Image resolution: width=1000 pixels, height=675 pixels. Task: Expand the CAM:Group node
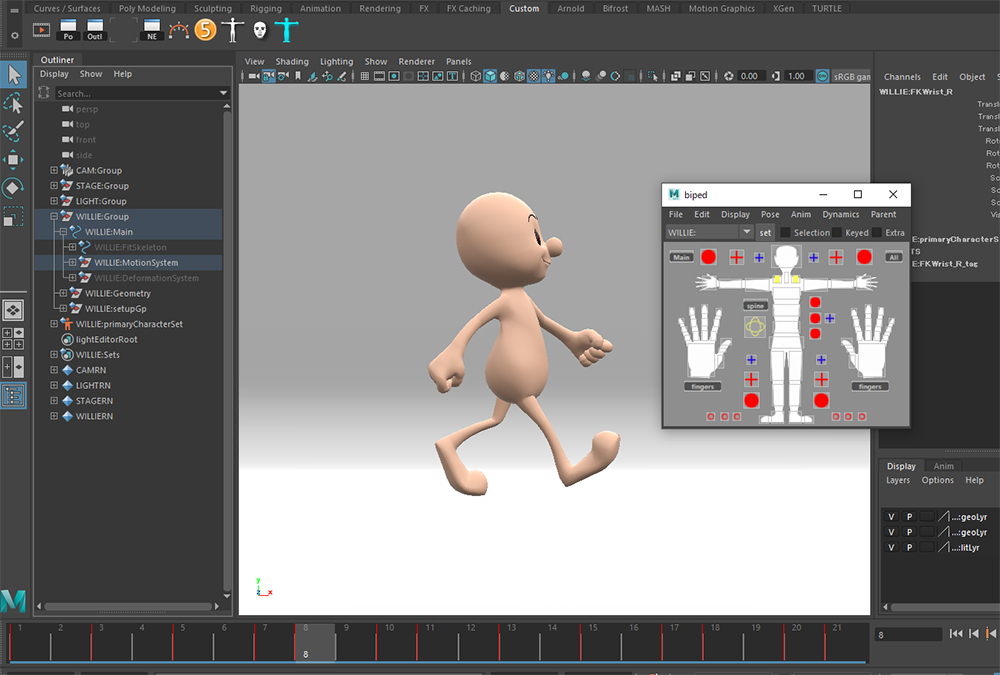(x=54, y=171)
